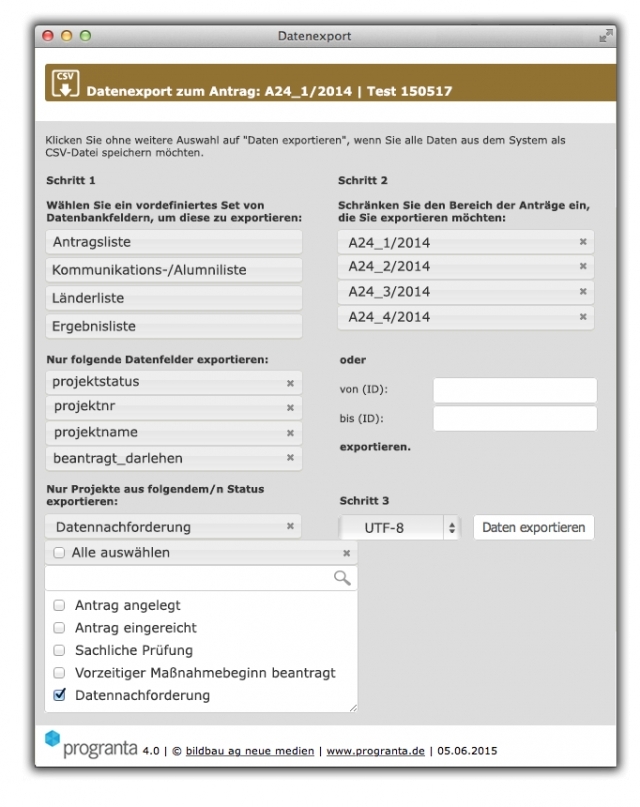Enable the Antrag angelegt checkbox
Viewport: 640px width, 807px height.
pos(59,606)
